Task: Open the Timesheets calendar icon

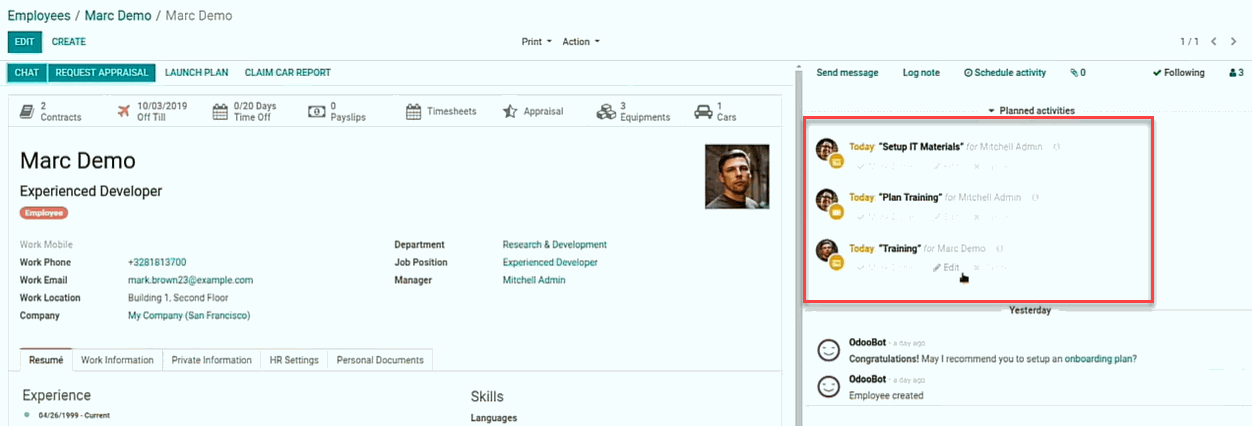Action: coord(413,112)
